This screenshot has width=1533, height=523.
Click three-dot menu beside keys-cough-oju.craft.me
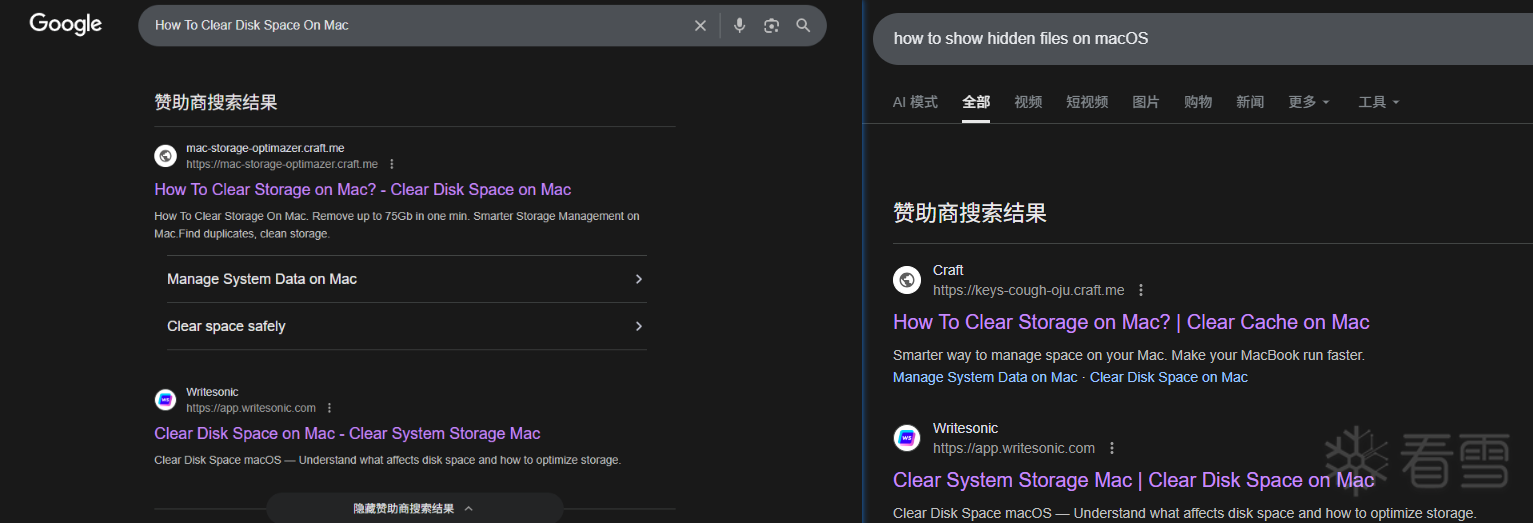[x=1141, y=290]
